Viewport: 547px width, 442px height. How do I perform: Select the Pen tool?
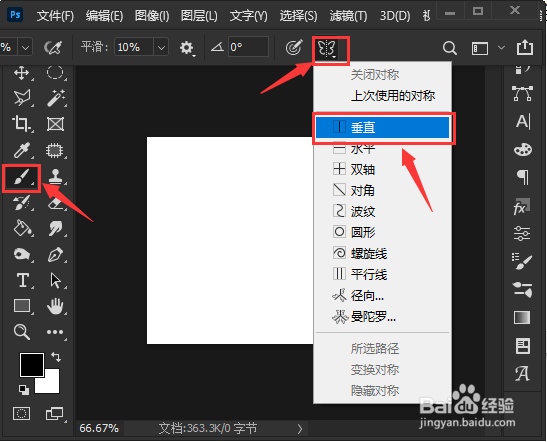coord(55,254)
